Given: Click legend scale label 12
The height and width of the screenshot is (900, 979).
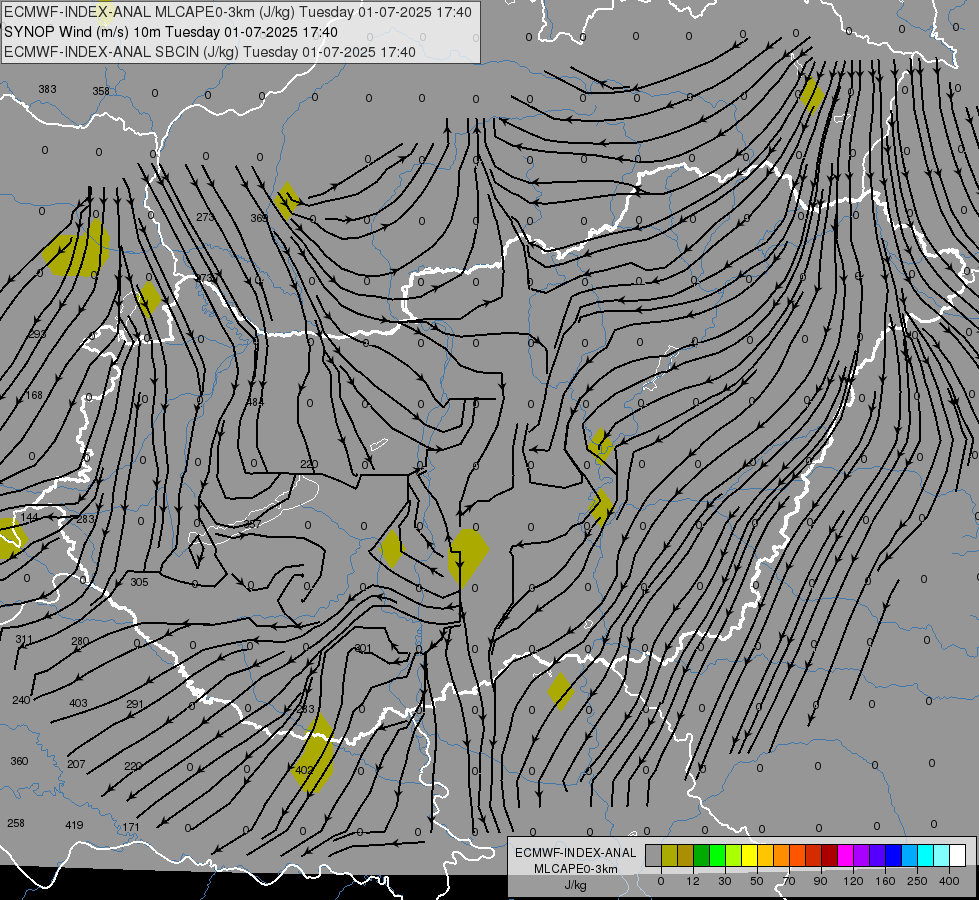Looking at the screenshot, I should (693, 881).
